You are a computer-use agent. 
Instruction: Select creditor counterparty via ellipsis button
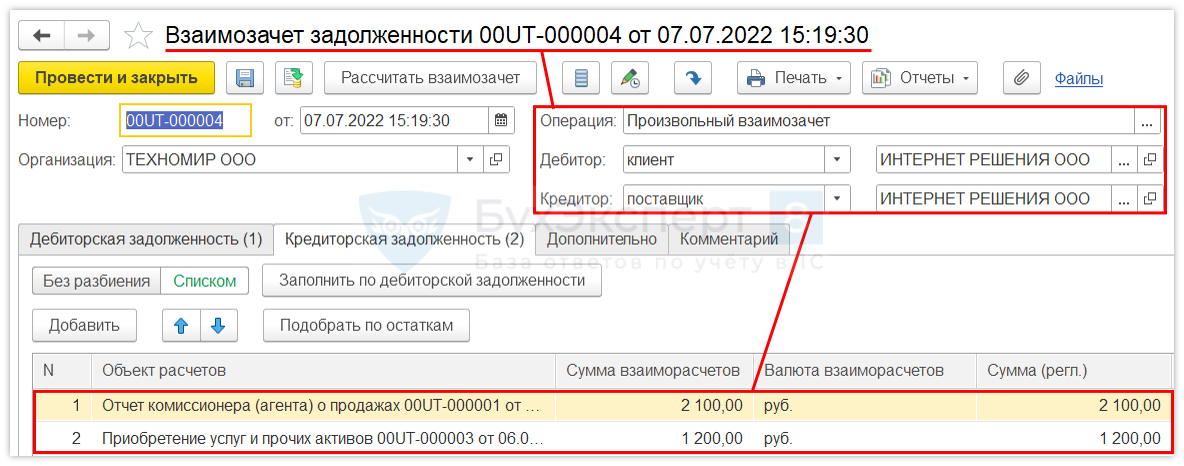click(x=1124, y=199)
